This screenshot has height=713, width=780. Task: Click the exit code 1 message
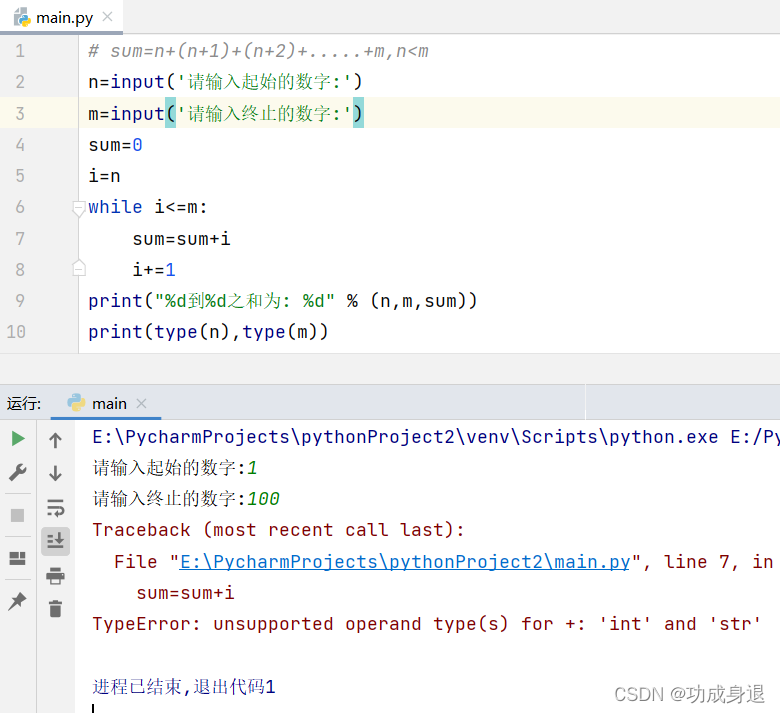tap(184, 687)
